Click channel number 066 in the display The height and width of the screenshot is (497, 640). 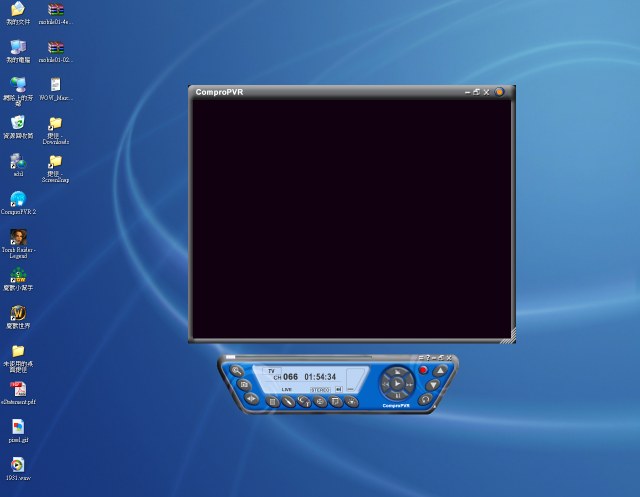pos(290,377)
